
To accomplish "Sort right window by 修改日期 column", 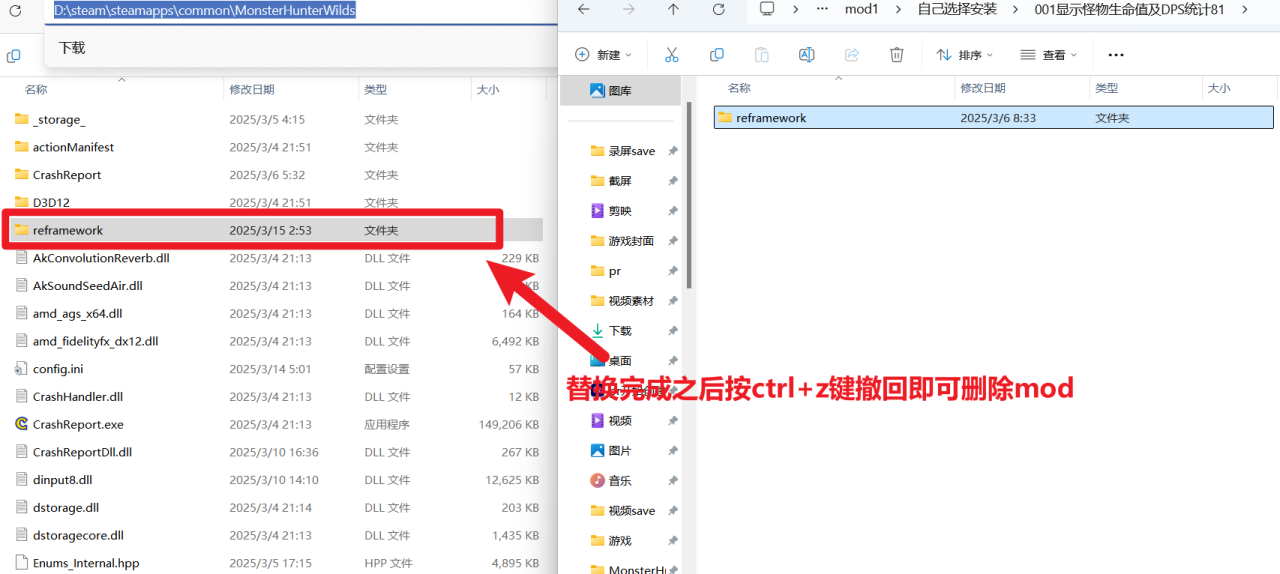I will (x=984, y=88).
